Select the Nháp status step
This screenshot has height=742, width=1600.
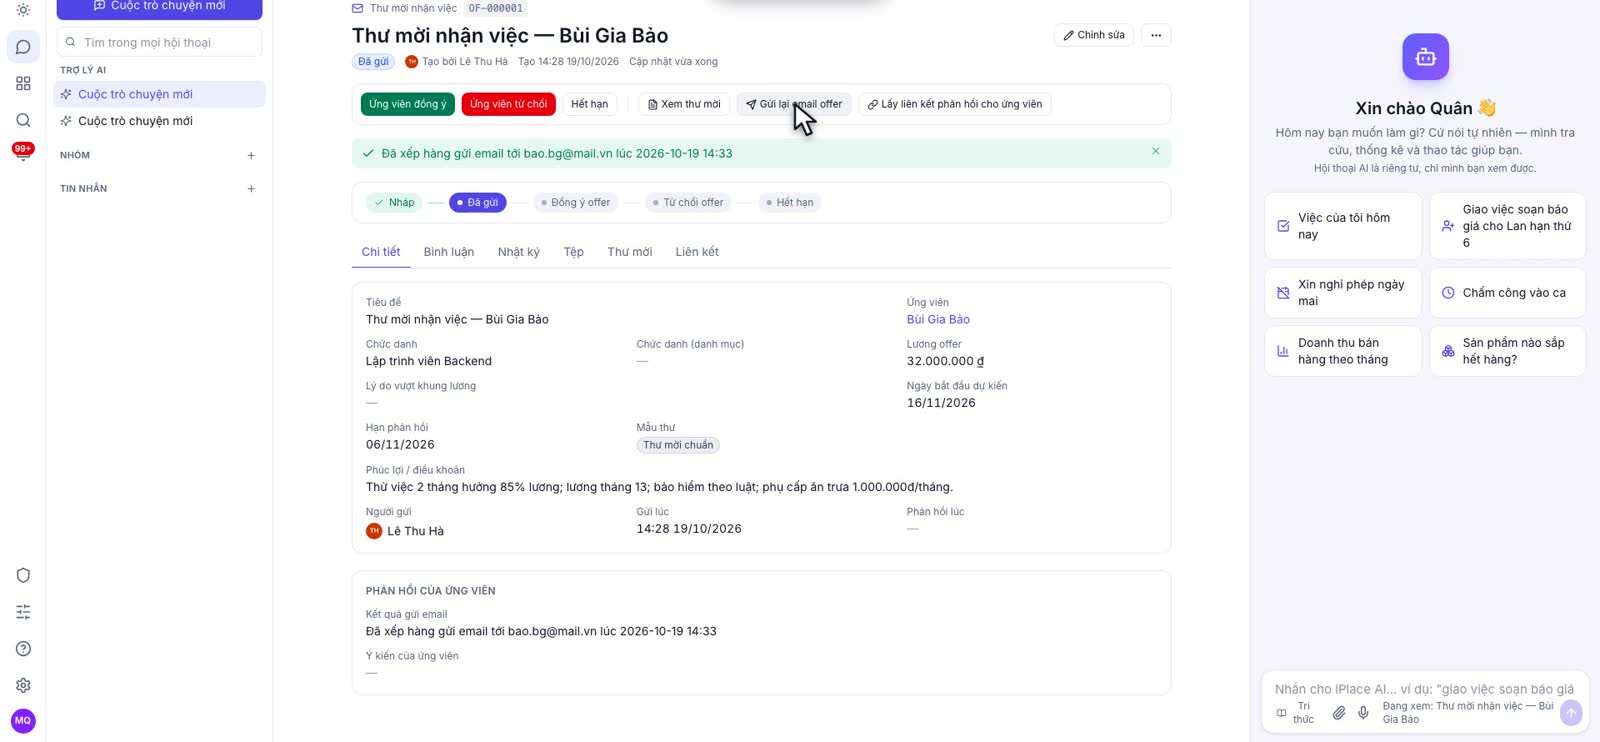click(394, 203)
